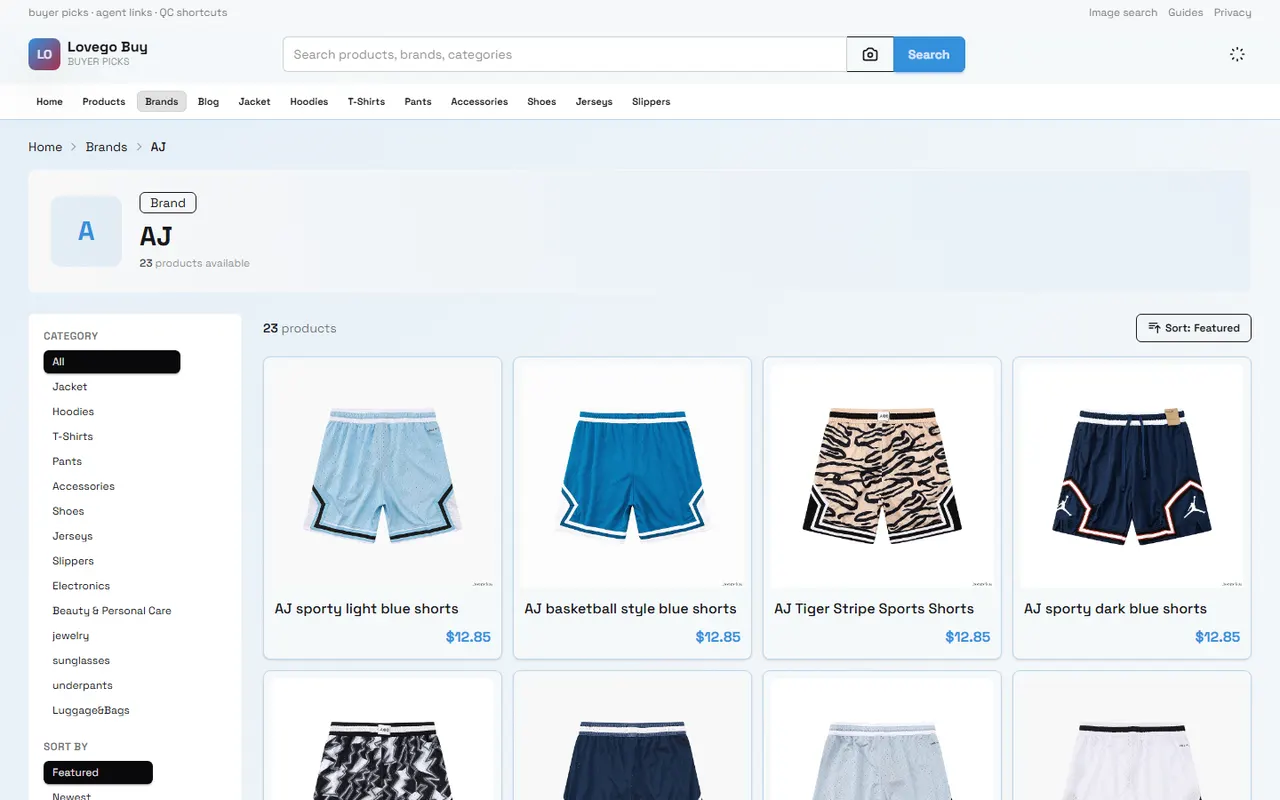Select the Brands navigation tab

click(162, 101)
